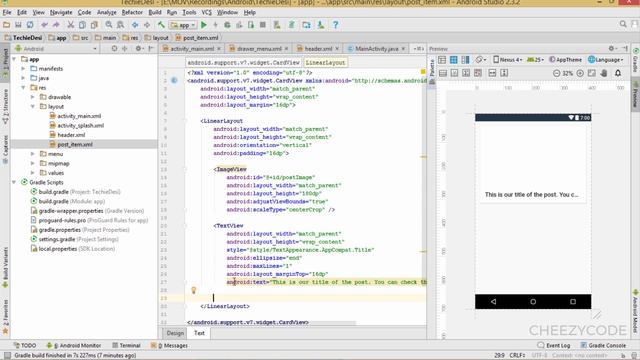Viewport: 640px width, 360px height.
Task: Expand the drawable folder
Action: click(x=33, y=97)
